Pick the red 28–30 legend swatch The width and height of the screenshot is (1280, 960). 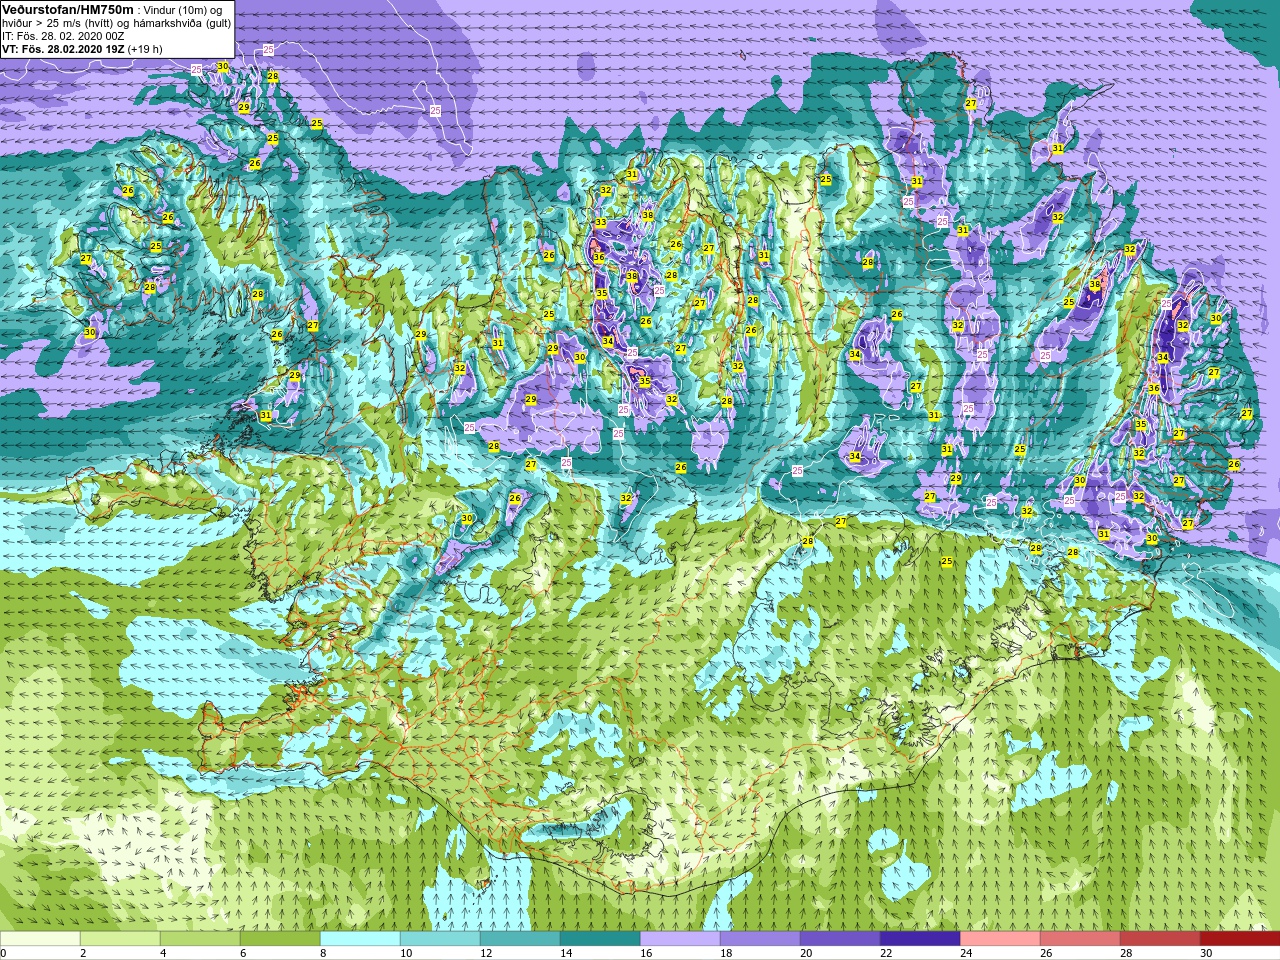coord(1160,939)
